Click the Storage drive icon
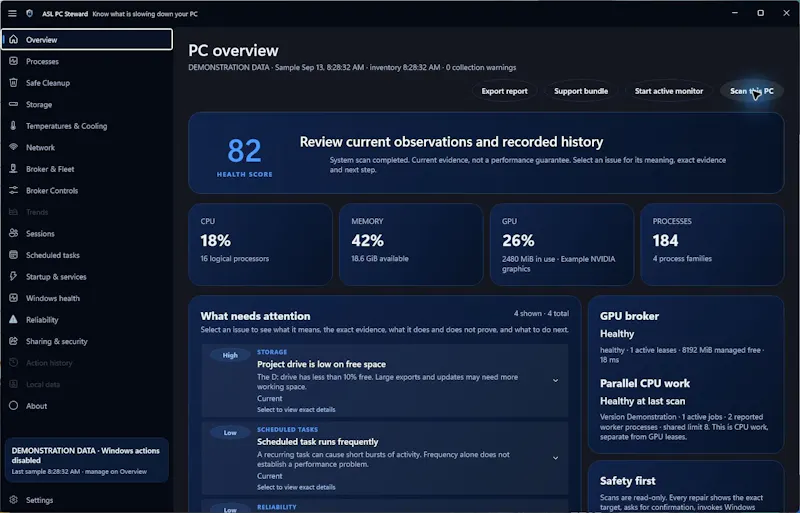The width and height of the screenshot is (800, 513). [14, 104]
